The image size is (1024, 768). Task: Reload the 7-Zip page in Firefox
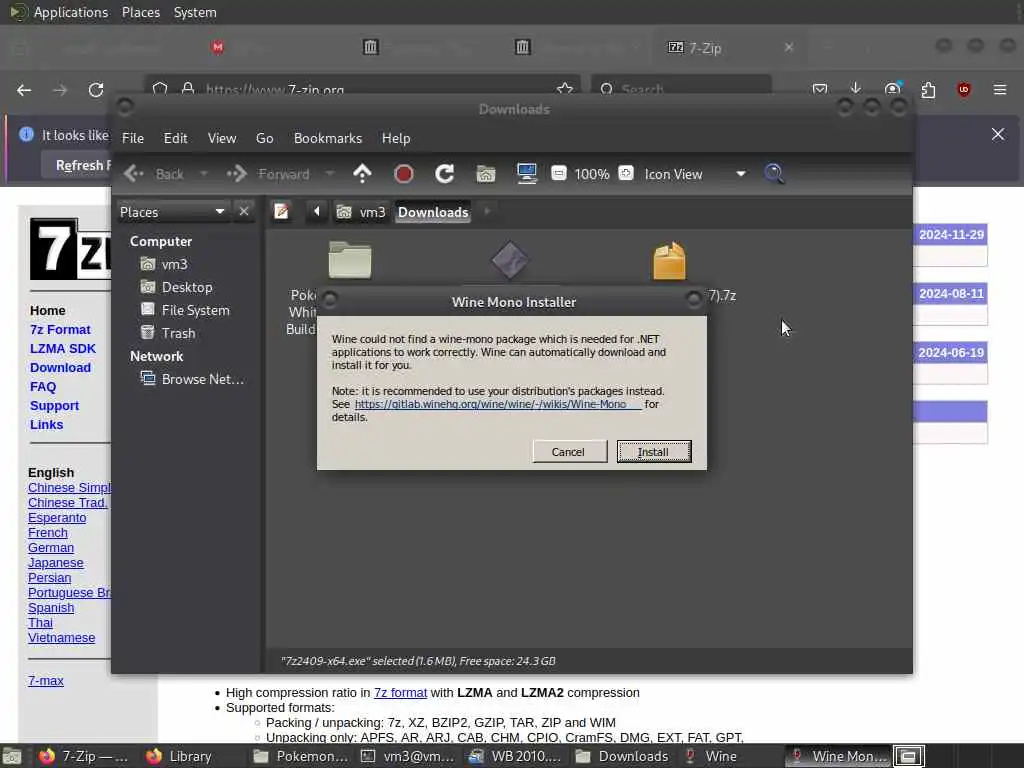click(x=96, y=89)
